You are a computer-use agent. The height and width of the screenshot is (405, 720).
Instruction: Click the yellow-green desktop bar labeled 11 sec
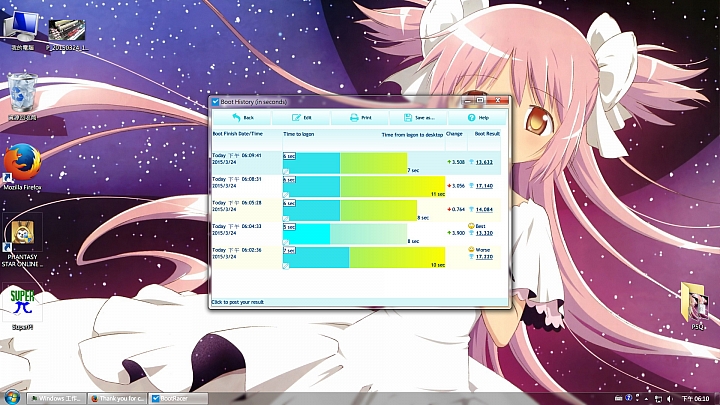(x=393, y=187)
